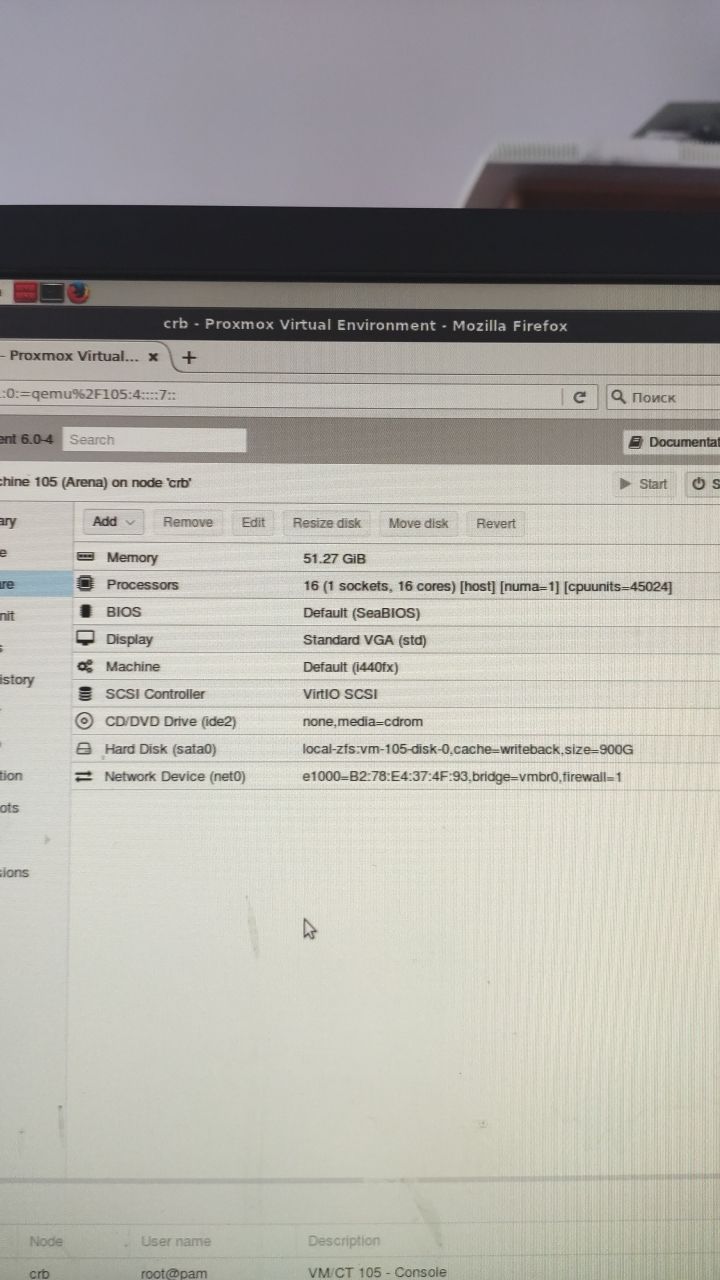Select the Memory icon row

86,557
